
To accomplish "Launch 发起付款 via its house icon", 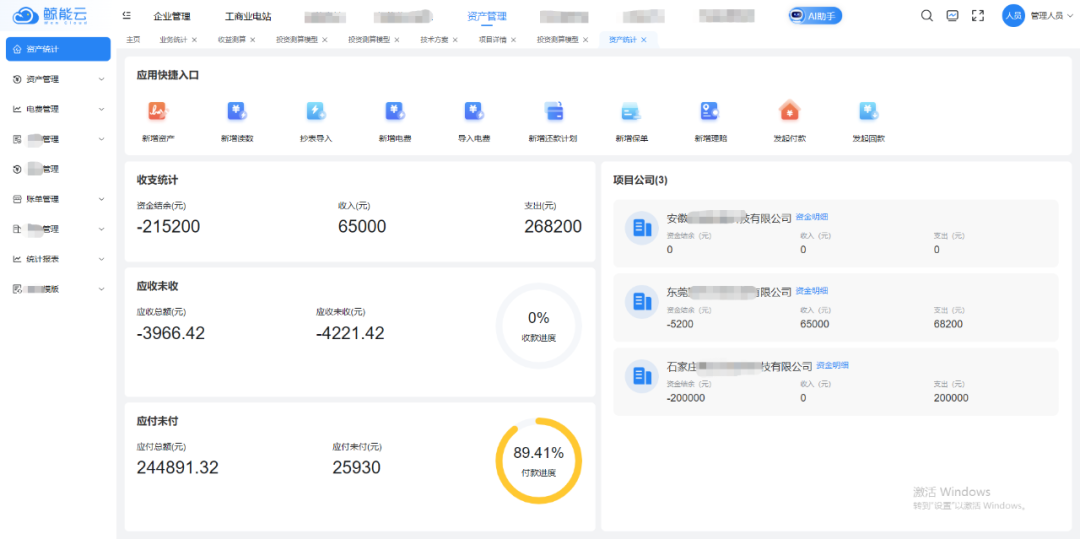I will point(789,111).
